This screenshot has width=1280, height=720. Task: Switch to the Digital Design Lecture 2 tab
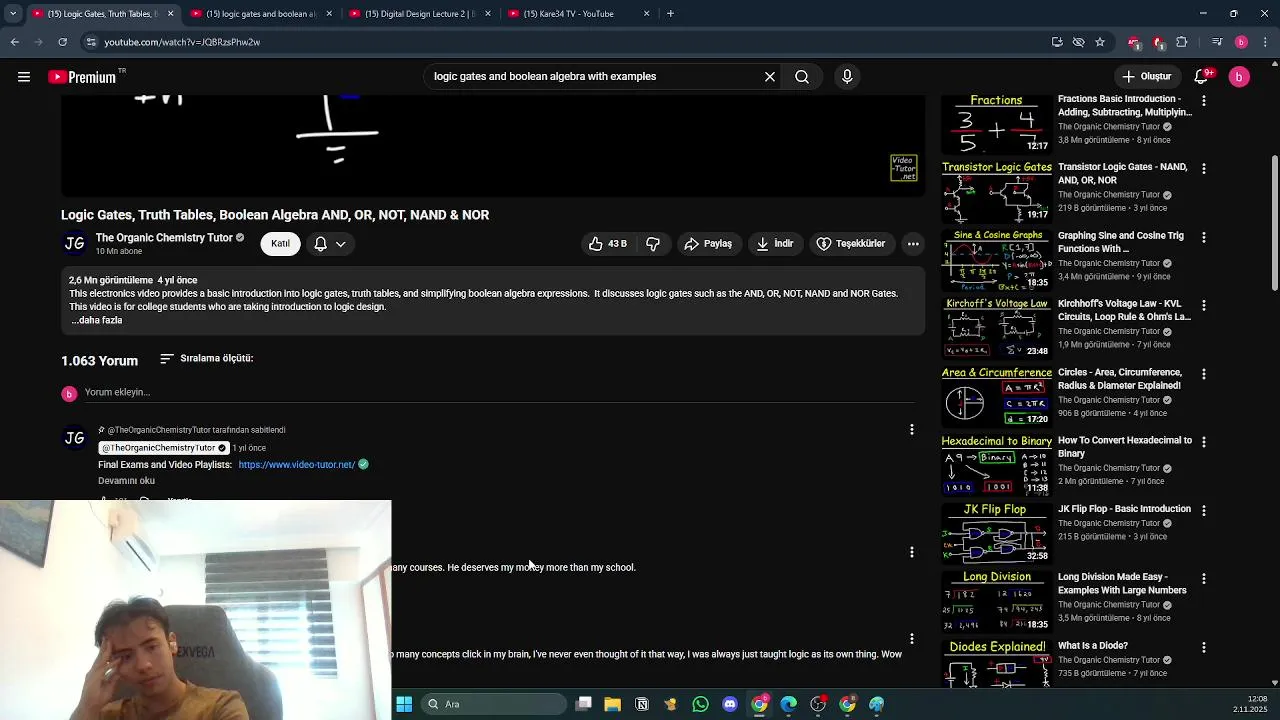(419, 14)
